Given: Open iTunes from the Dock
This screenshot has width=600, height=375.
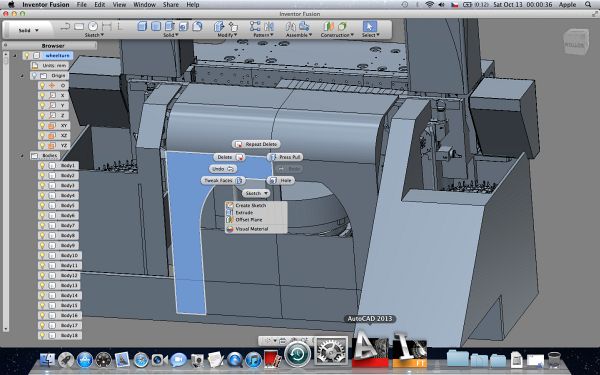Looking at the screenshot, I should [253, 360].
